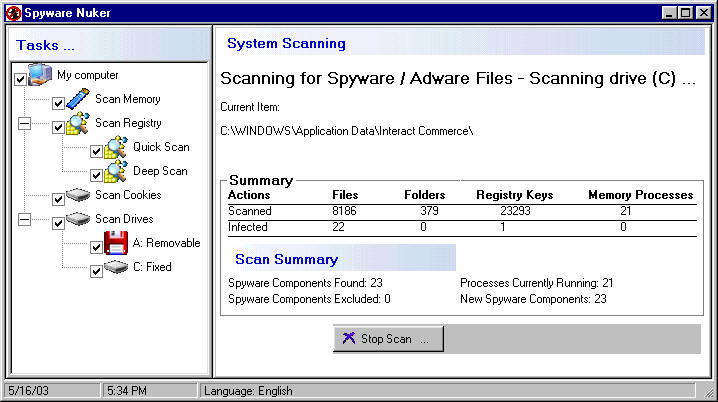Toggle the Quick Scan checkbox
This screenshot has height=402, width=718.
[x=96, y=151]
